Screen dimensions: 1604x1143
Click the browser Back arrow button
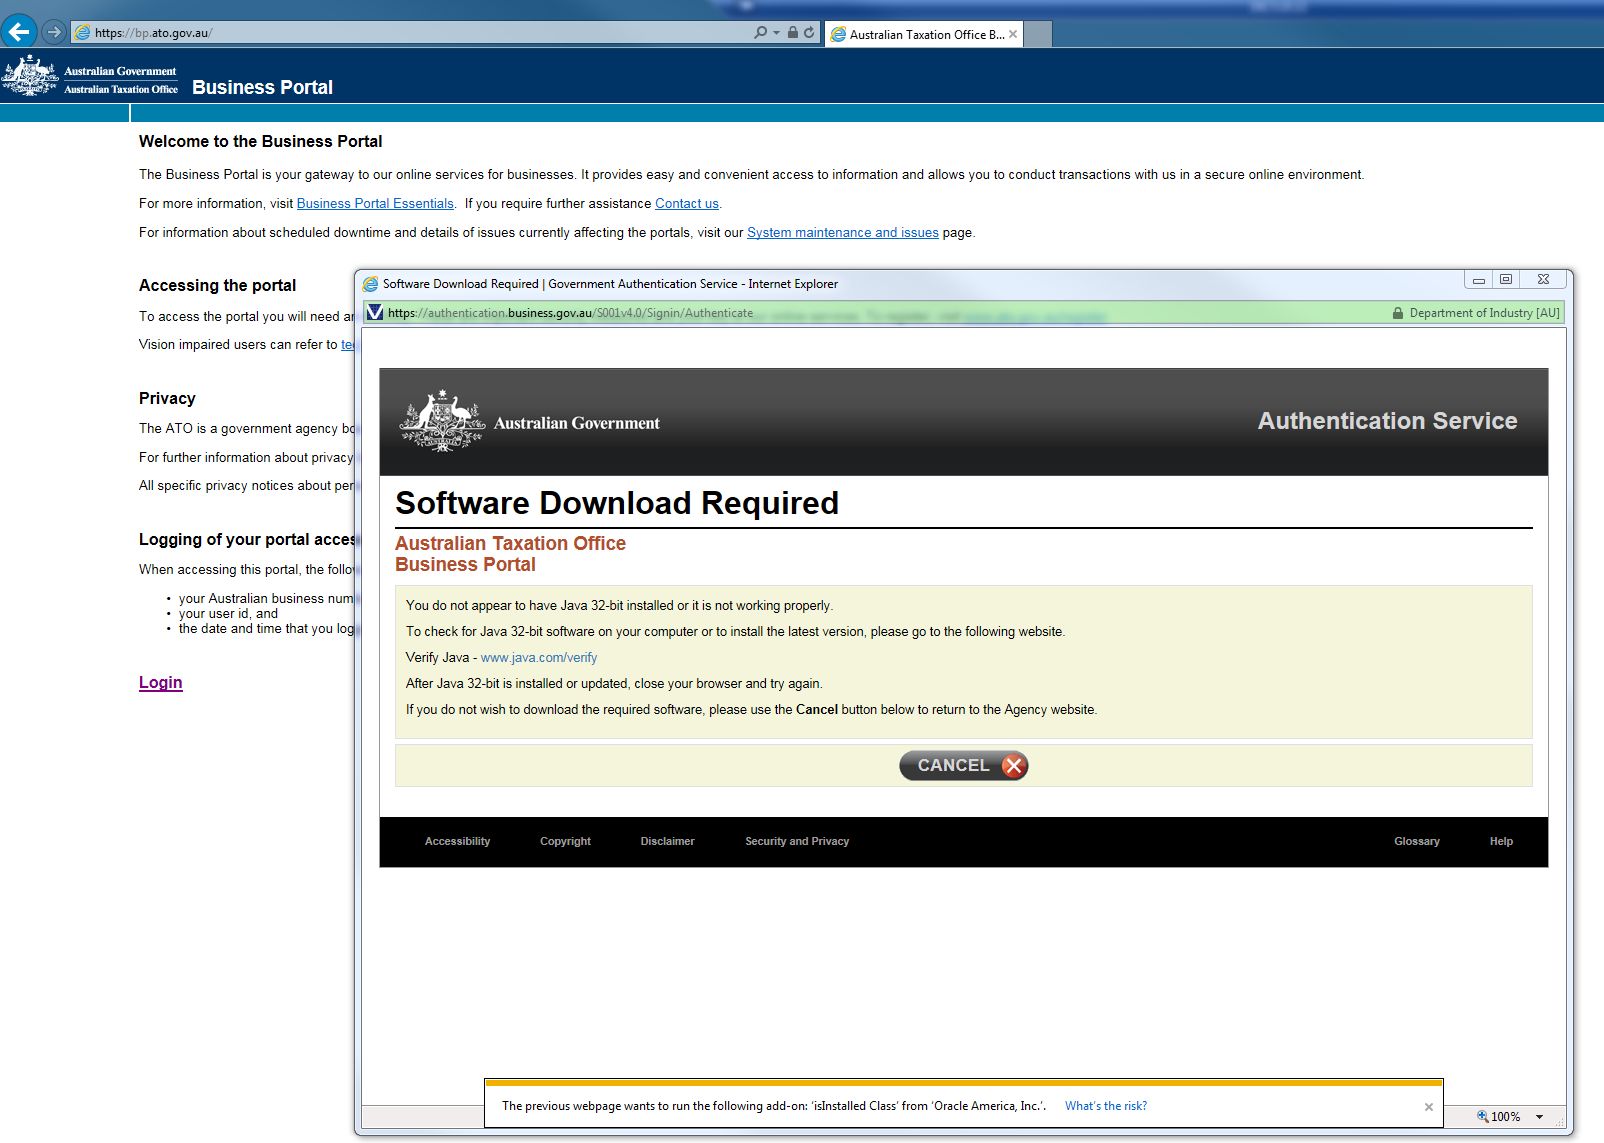click(x=19, y=31)
